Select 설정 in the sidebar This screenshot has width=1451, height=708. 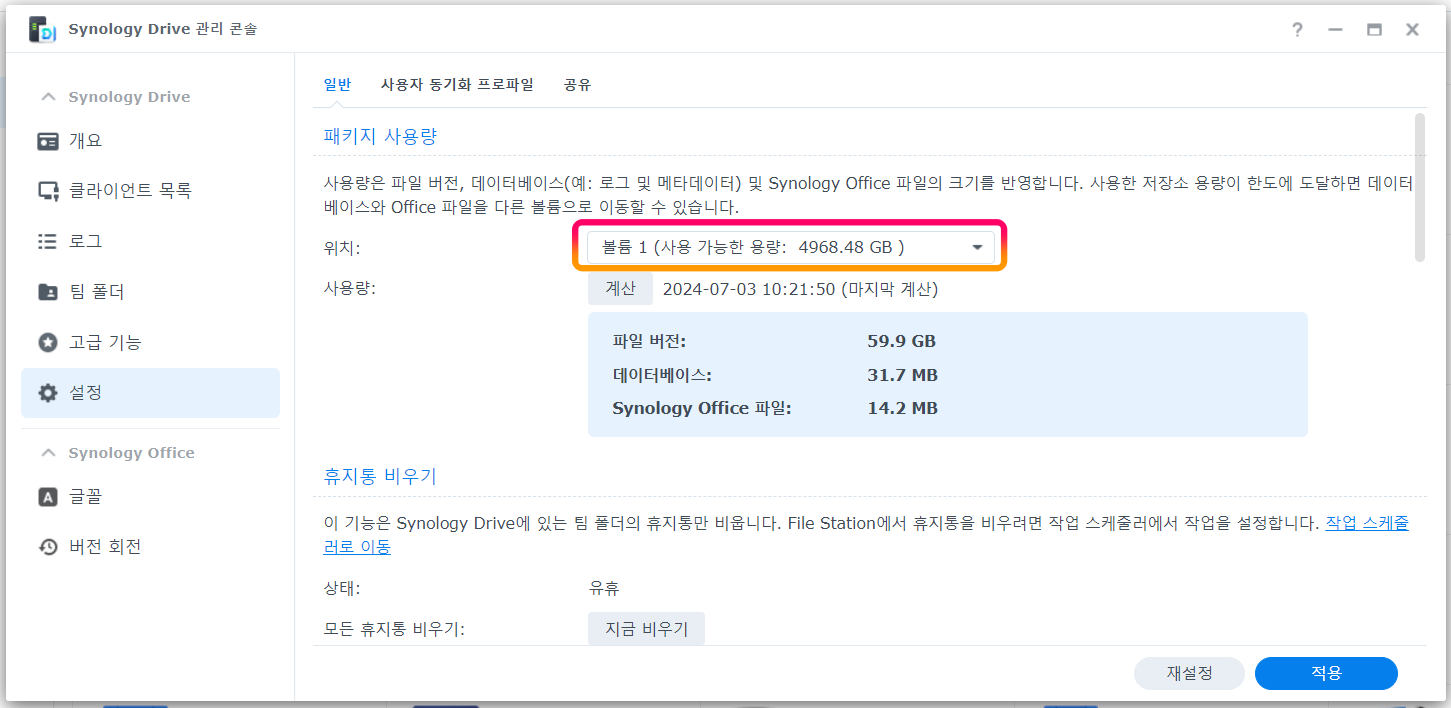pos(150,393)
